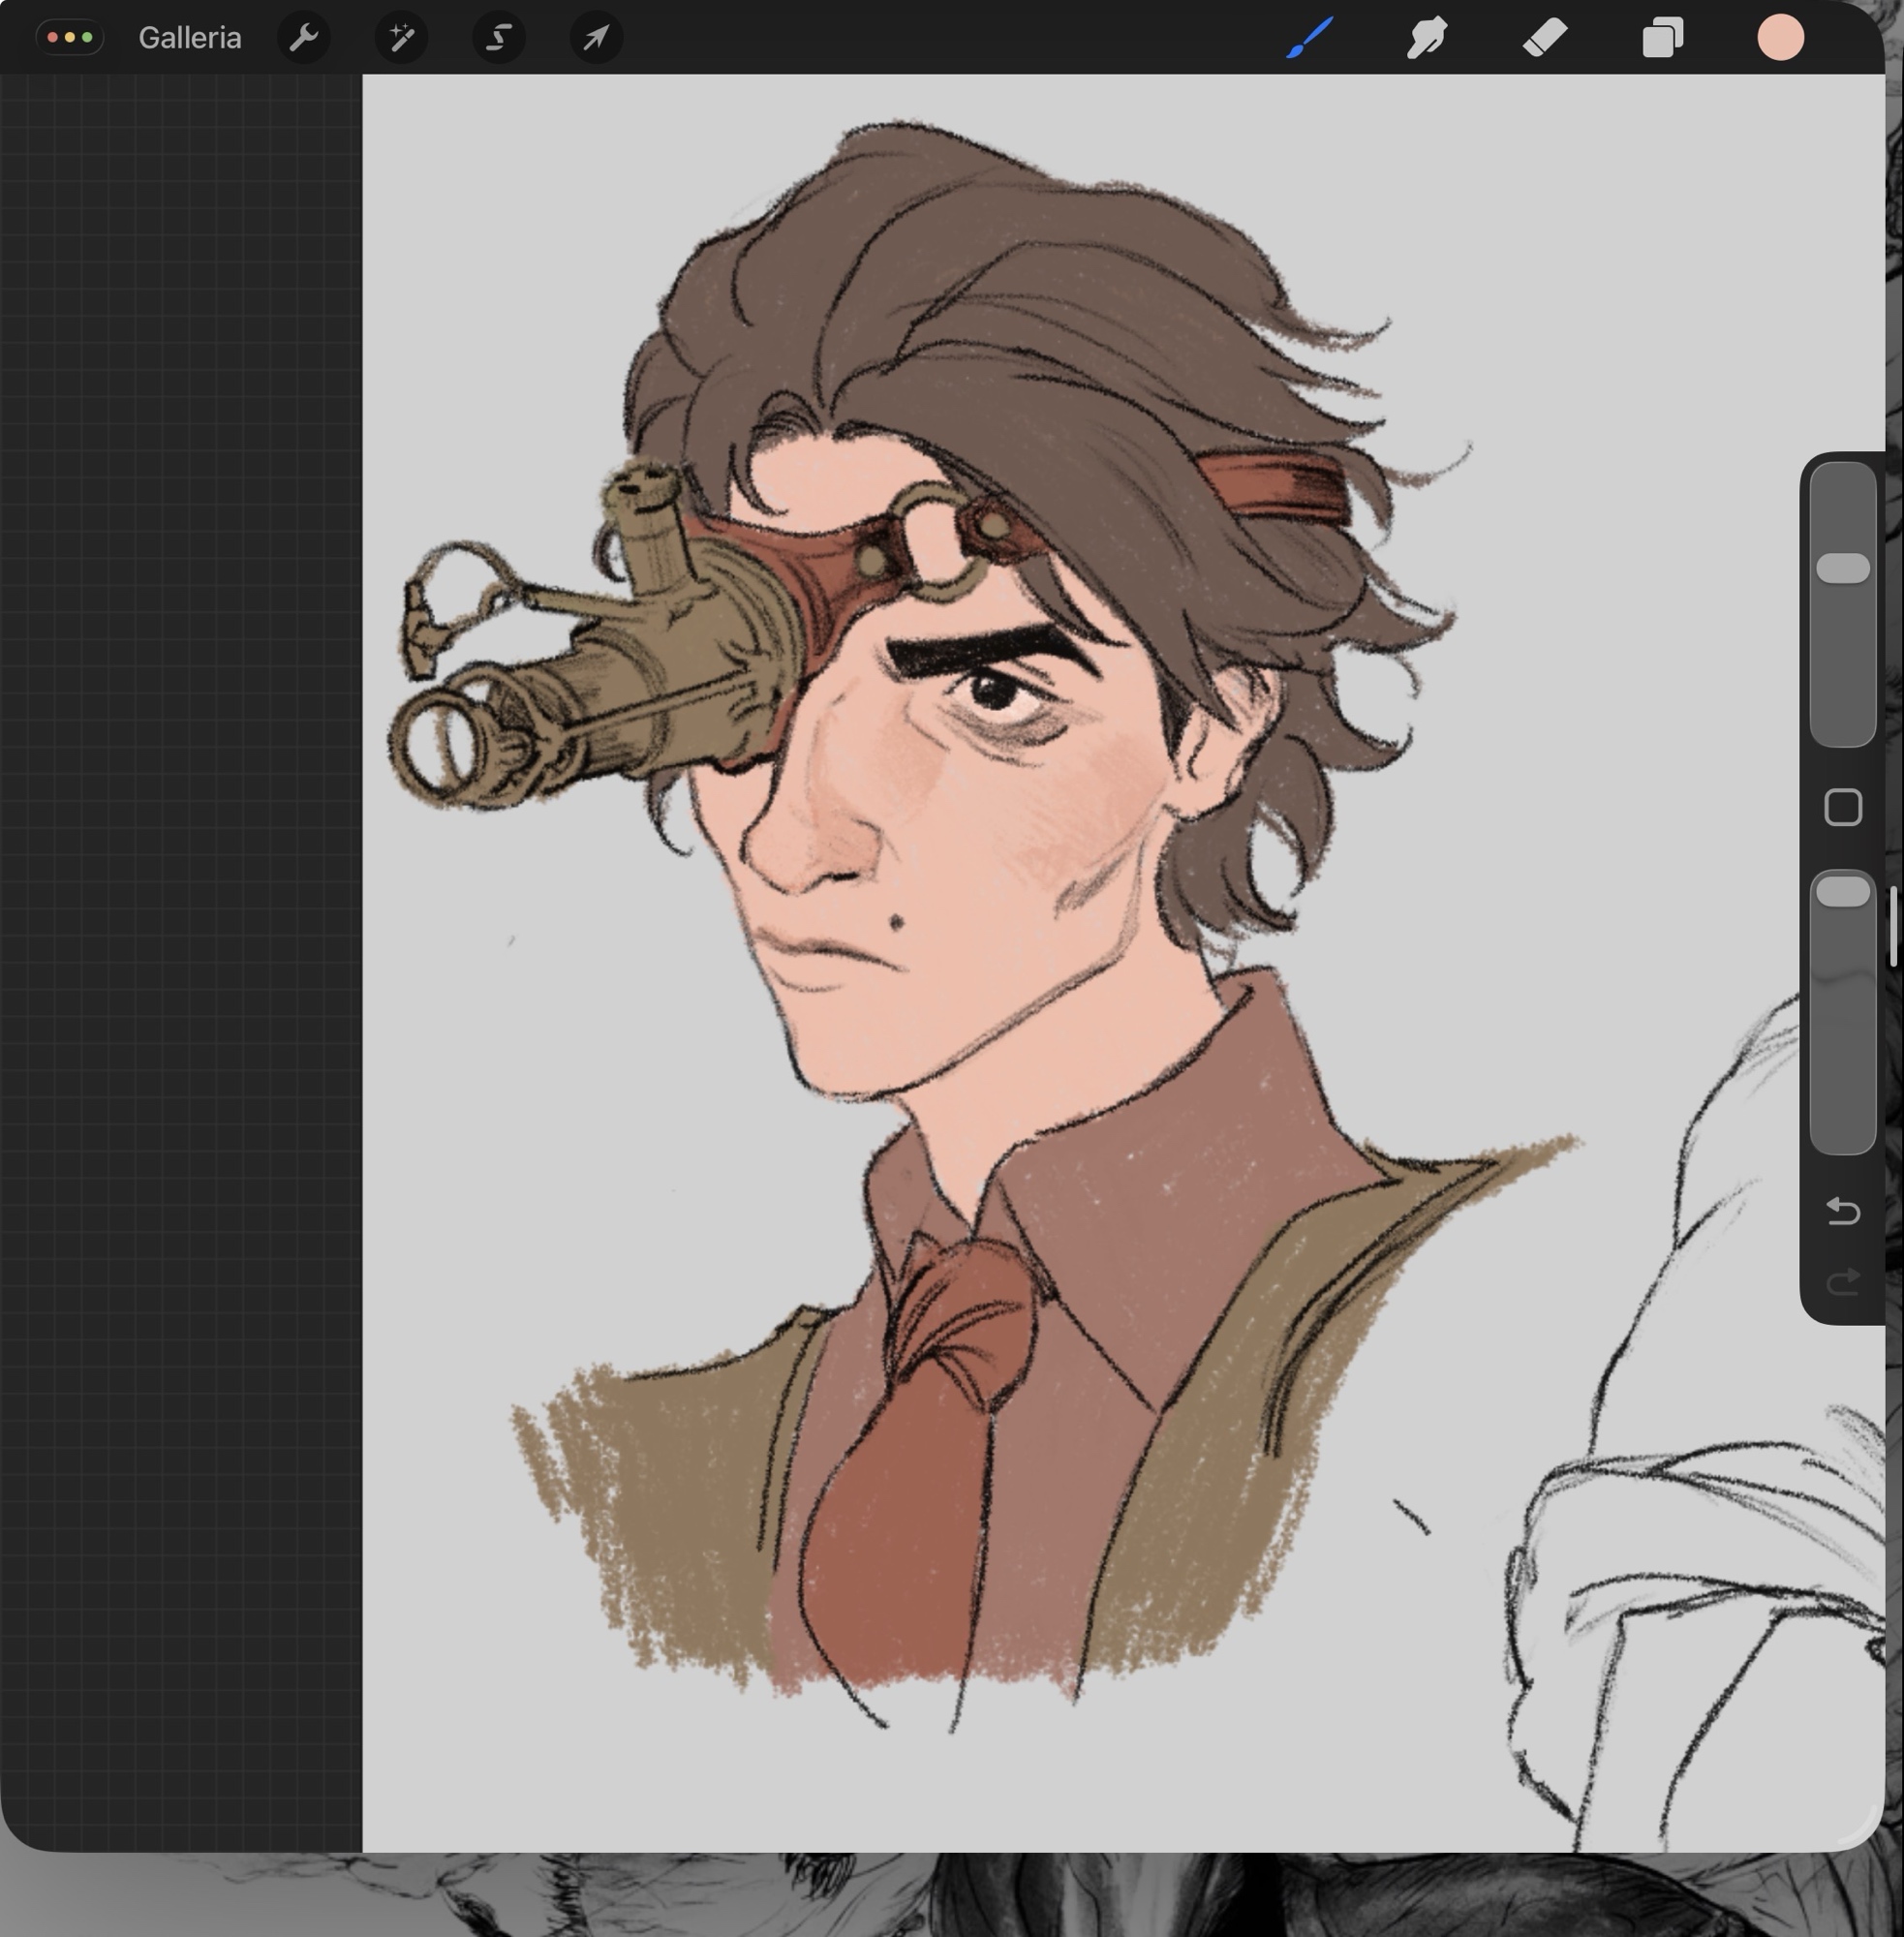Select the Smudge finger tool
Screen dimensions: 1904x1937
pos(1426,38)
